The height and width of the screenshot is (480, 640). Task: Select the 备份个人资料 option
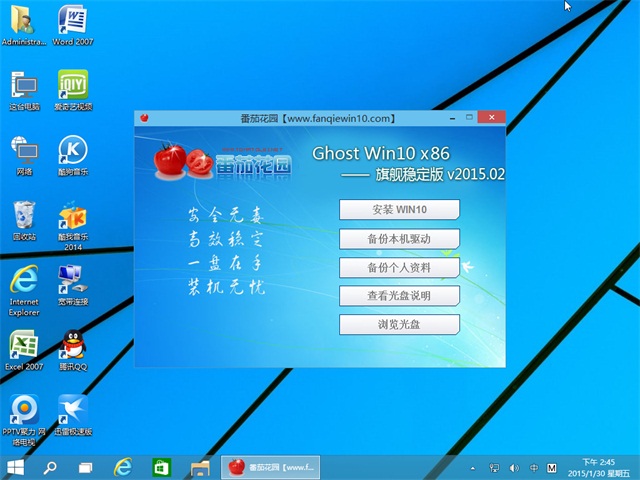(399, 268)
